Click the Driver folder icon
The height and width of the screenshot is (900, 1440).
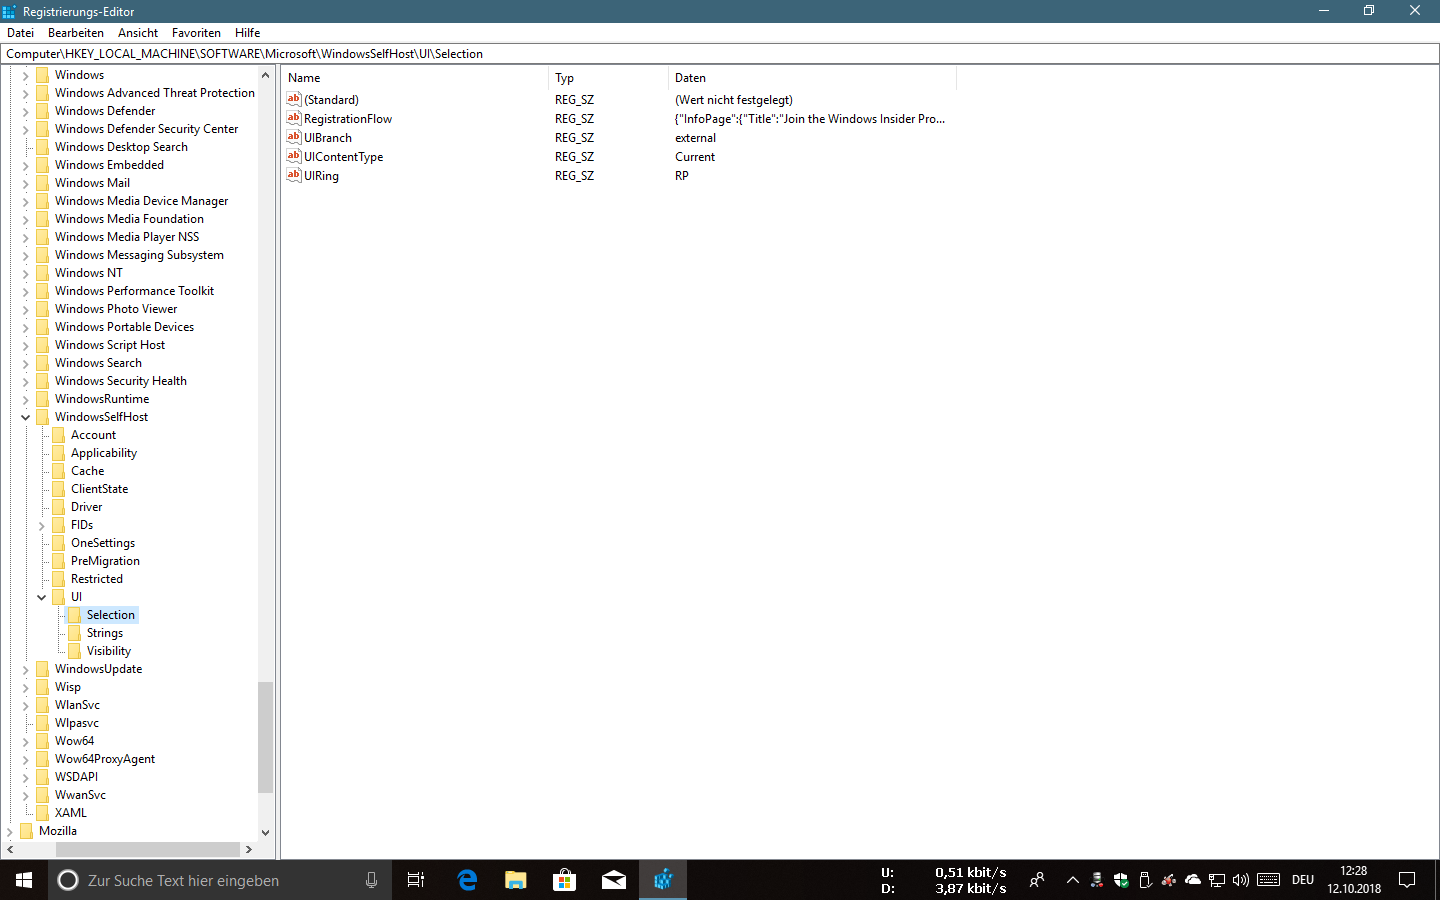click(58, 507)
